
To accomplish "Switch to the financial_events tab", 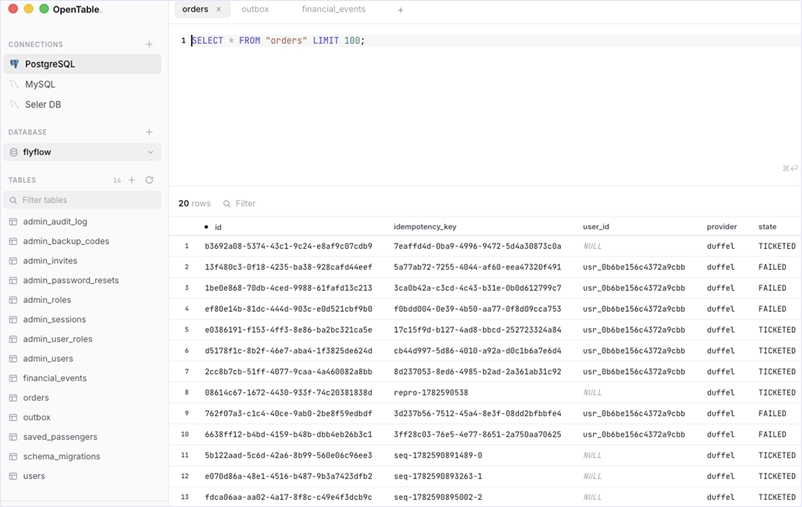I will (x=333, y=9).
